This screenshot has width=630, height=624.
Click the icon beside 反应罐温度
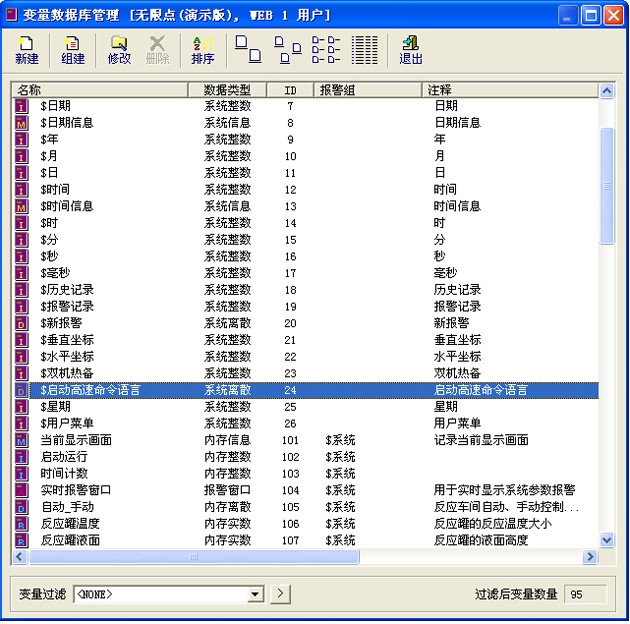tap(21, 524)
